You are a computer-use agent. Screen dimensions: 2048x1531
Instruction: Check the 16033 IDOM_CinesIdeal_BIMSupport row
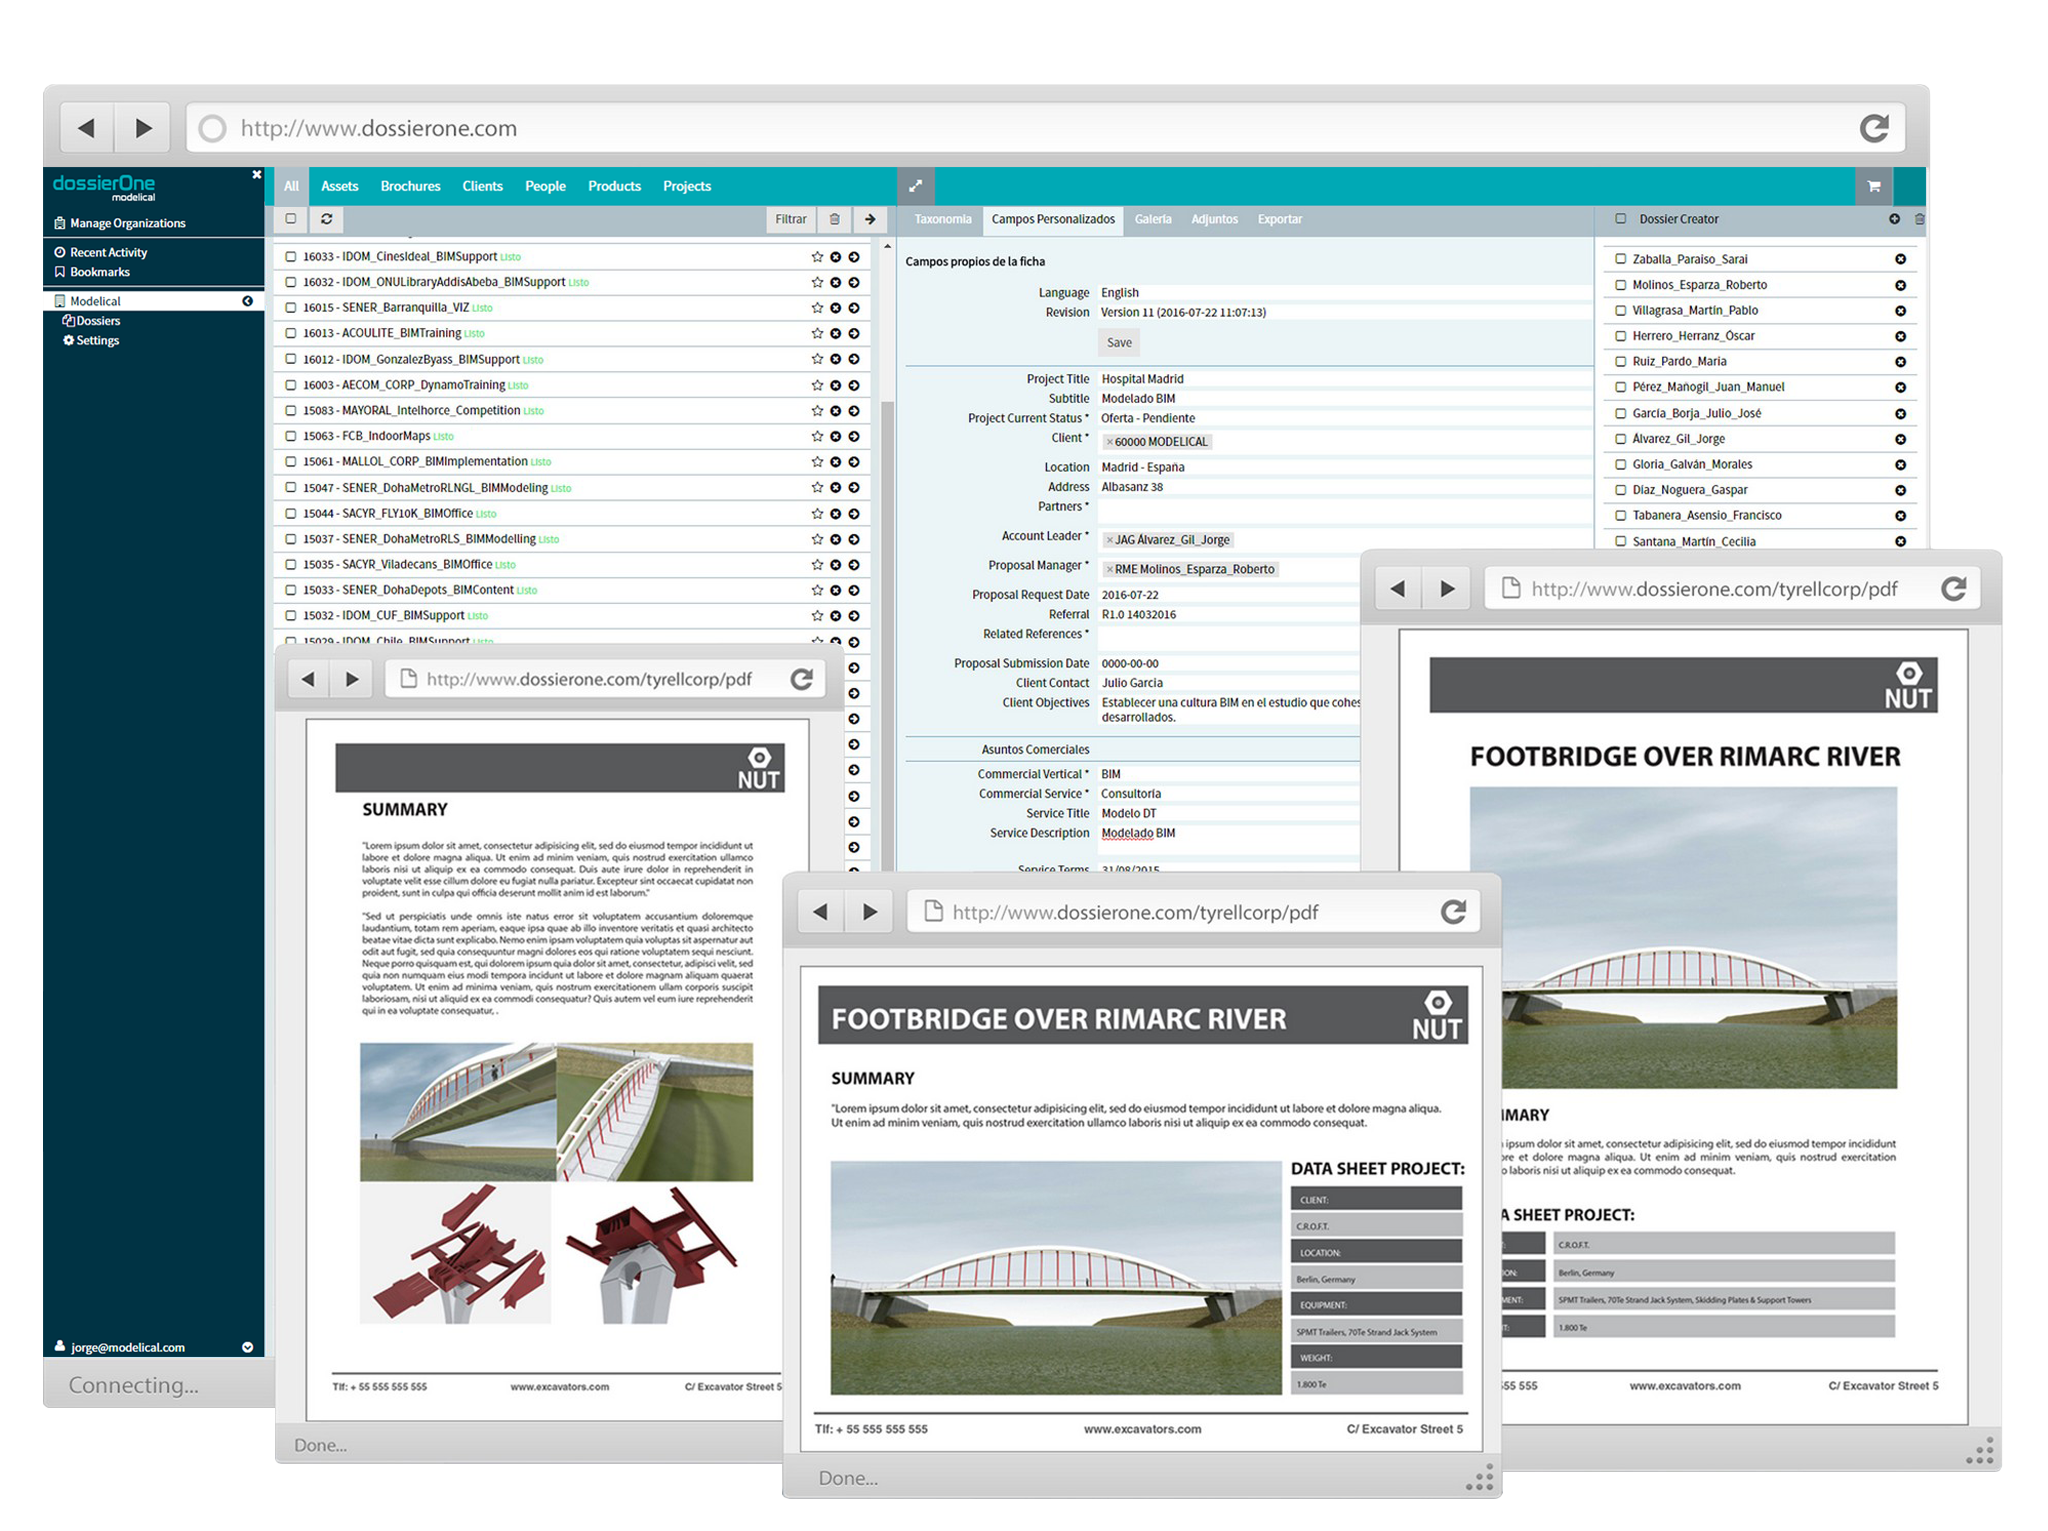[x=291, y=257]
